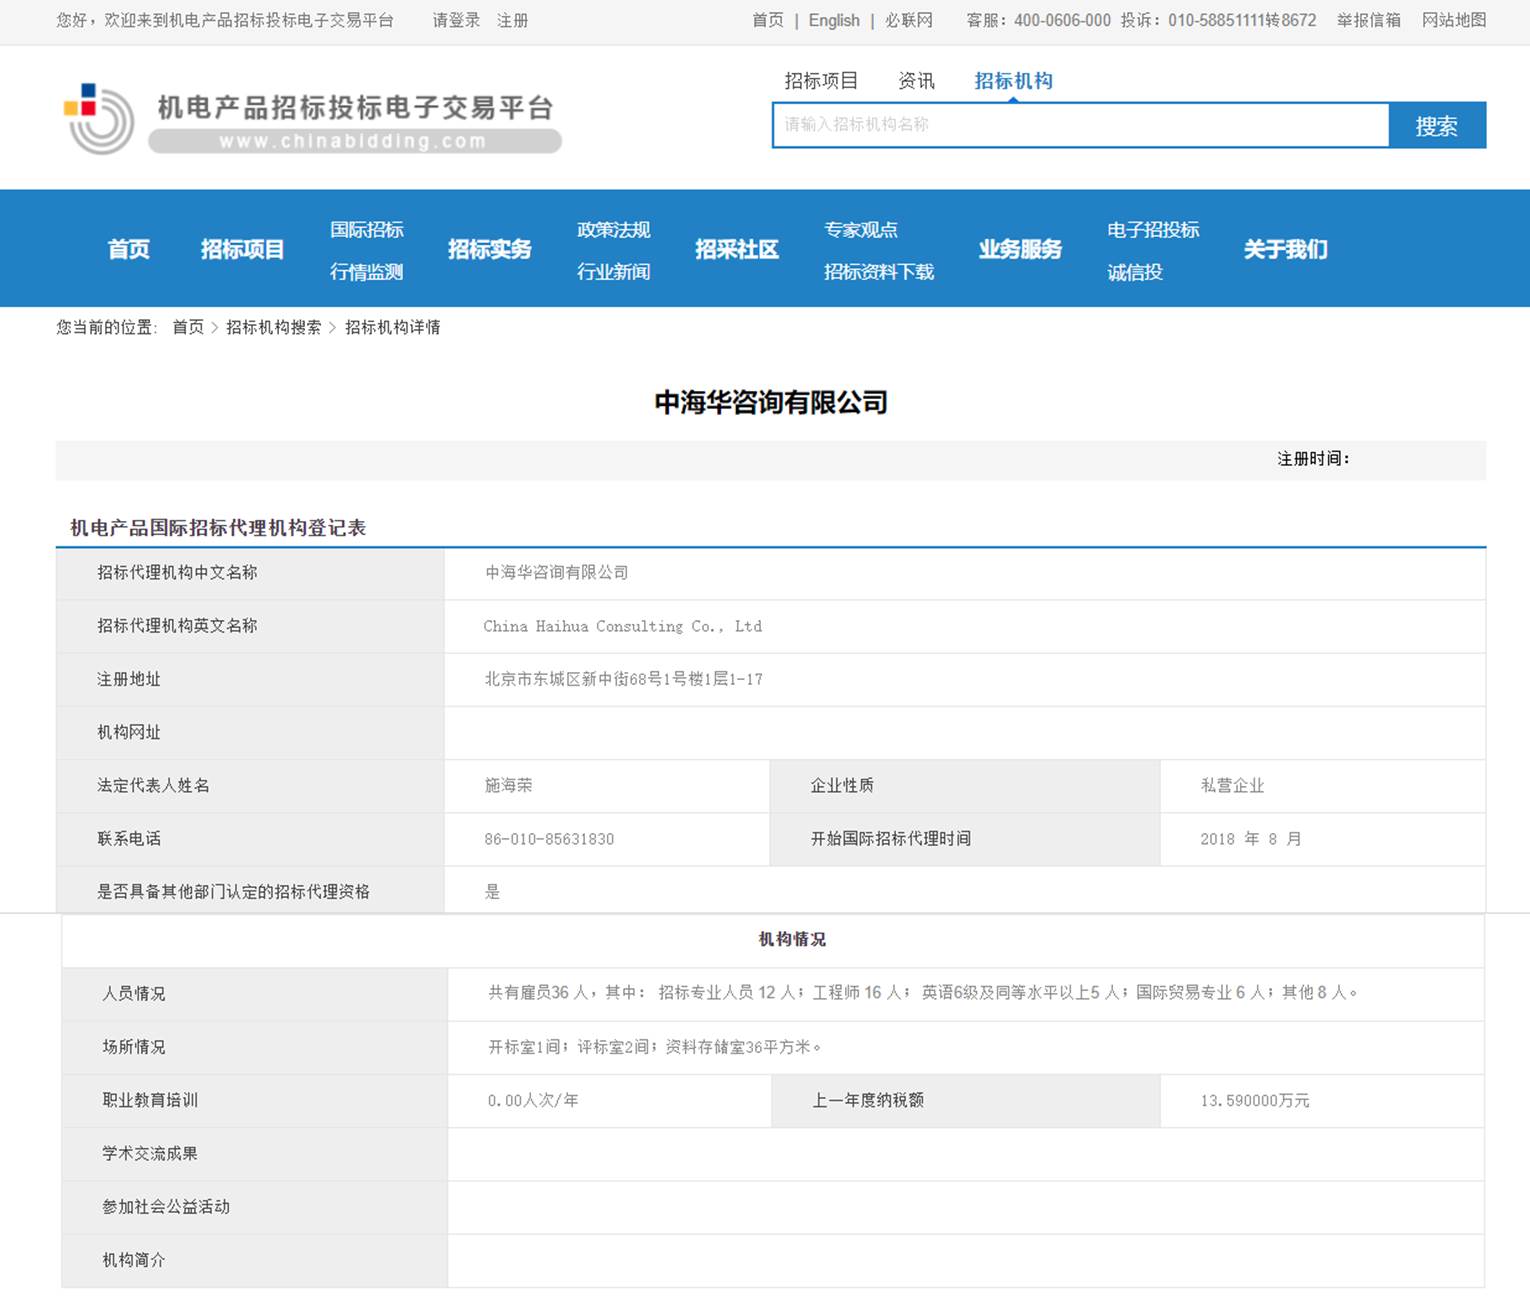Switch to the 招标项目 search tab
This screenshot has width=1530, height=1303.
coord(821,81)
